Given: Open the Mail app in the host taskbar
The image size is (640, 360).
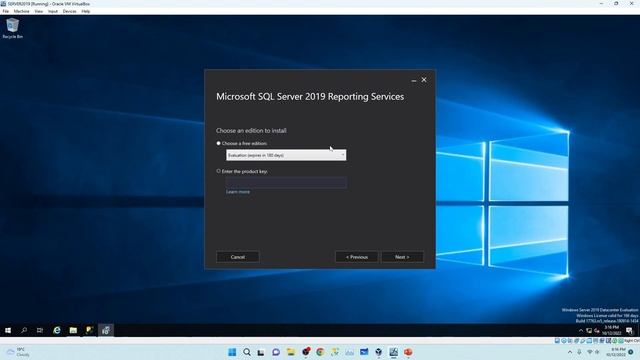Looking at the screenshot, I should point(364,352).
